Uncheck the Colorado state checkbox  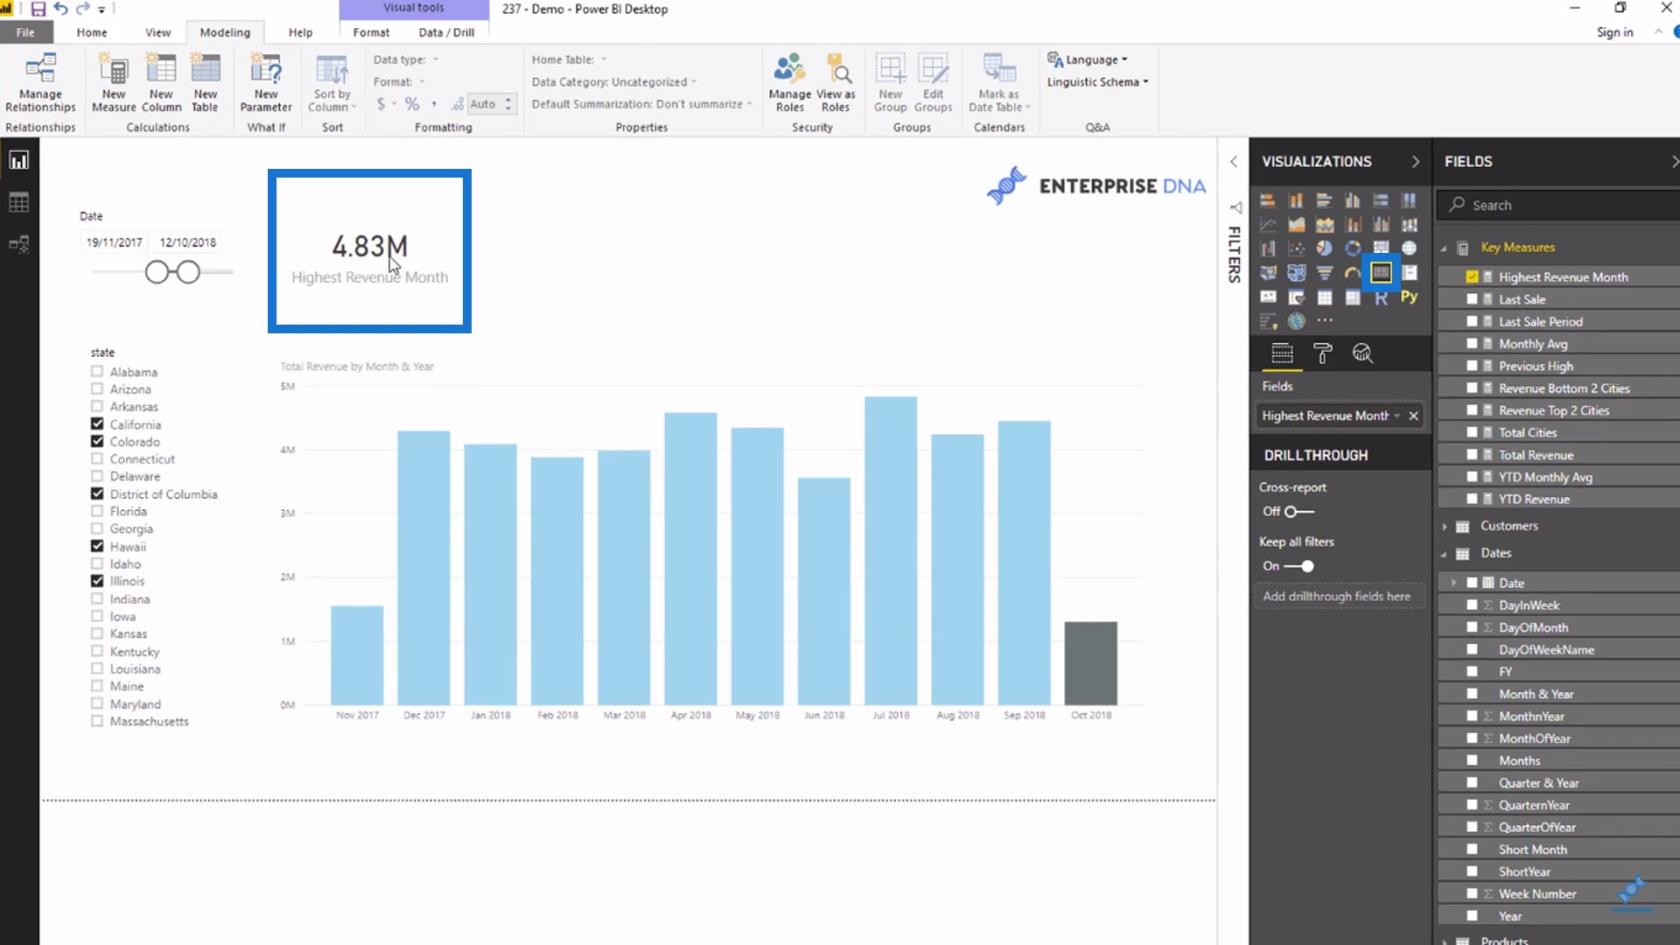97,441
